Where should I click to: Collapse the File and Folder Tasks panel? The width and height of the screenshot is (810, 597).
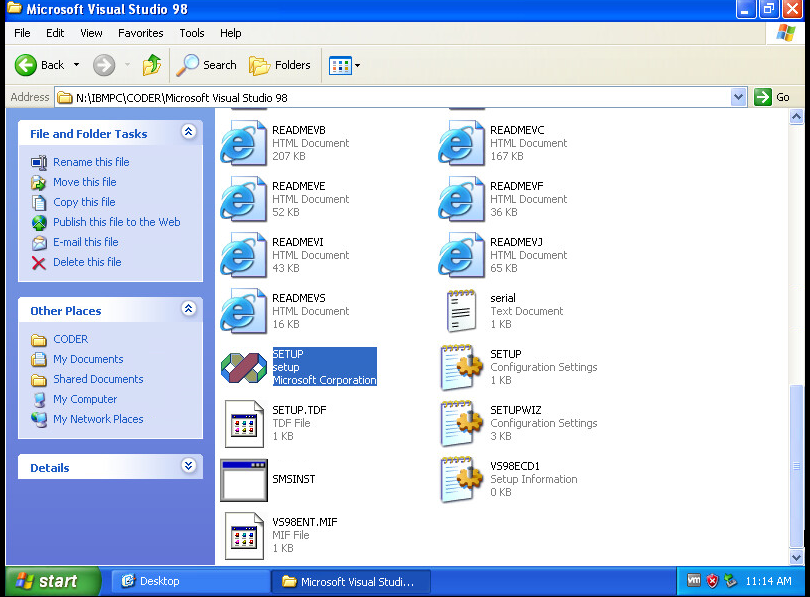pos(189,133)
